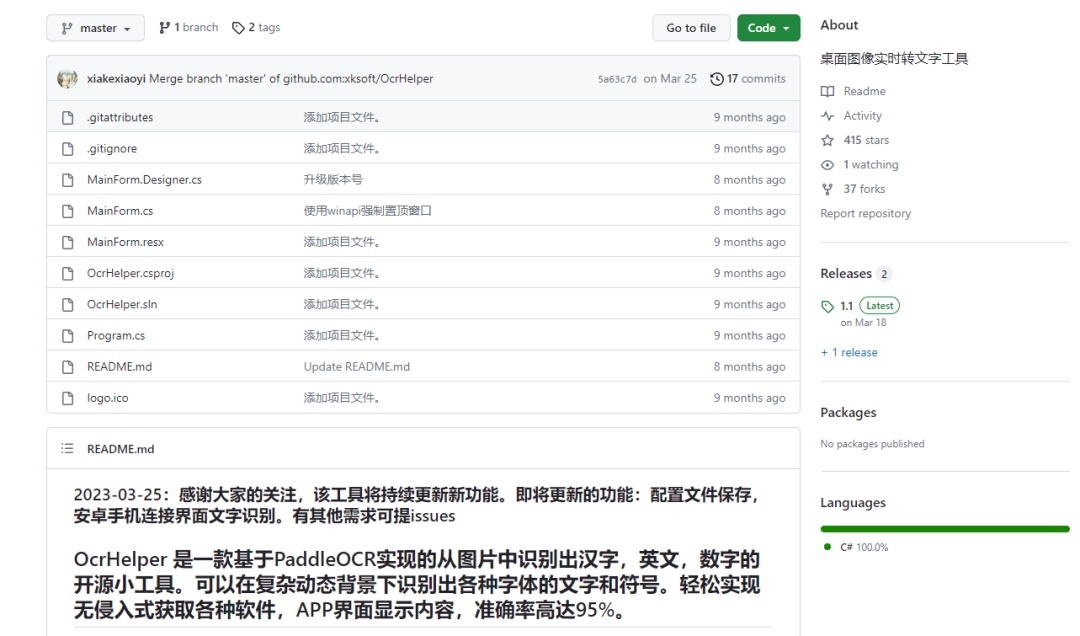Open the Update README.md commit message
Image resolution: width=1080 pixels, height=636 pixels.
point(357,367)
